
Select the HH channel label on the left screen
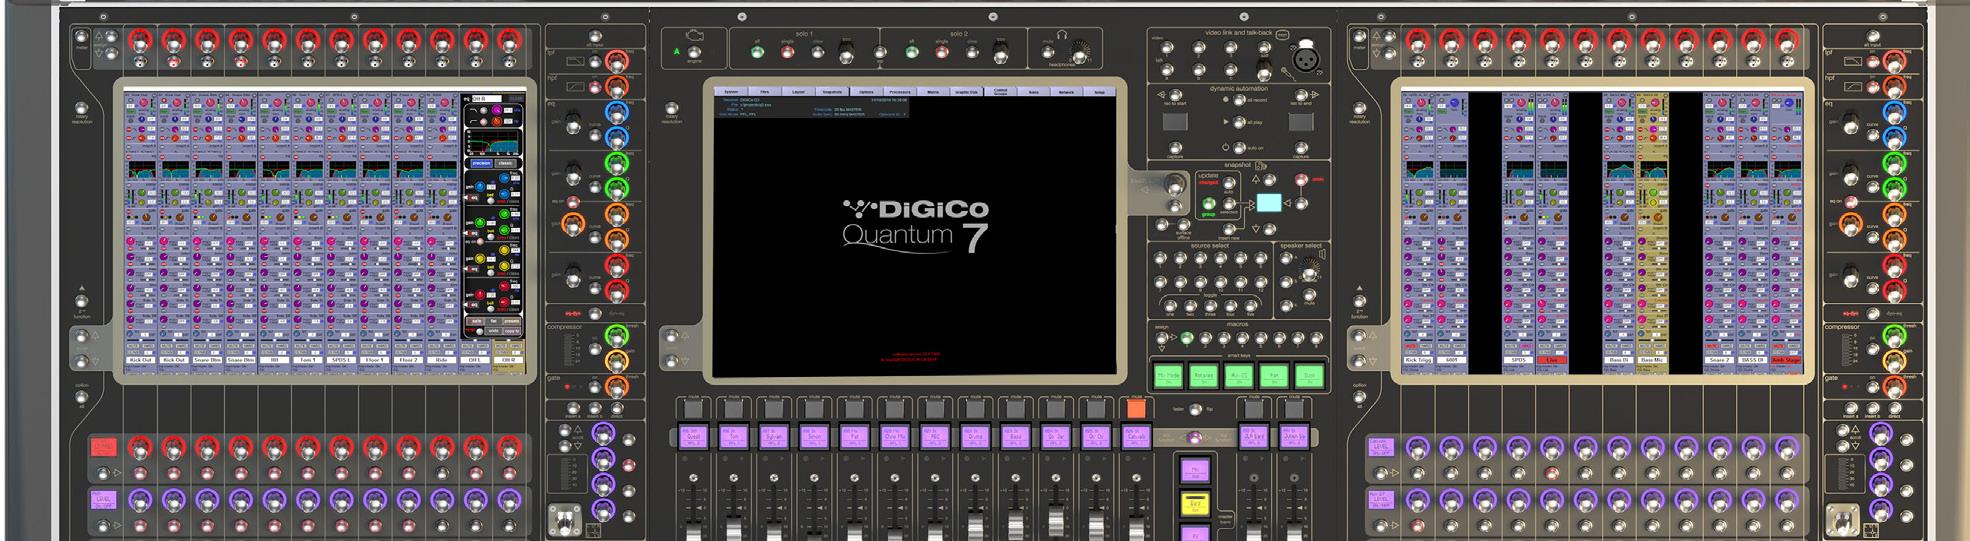pyautogui.click(x=274, y=360)
